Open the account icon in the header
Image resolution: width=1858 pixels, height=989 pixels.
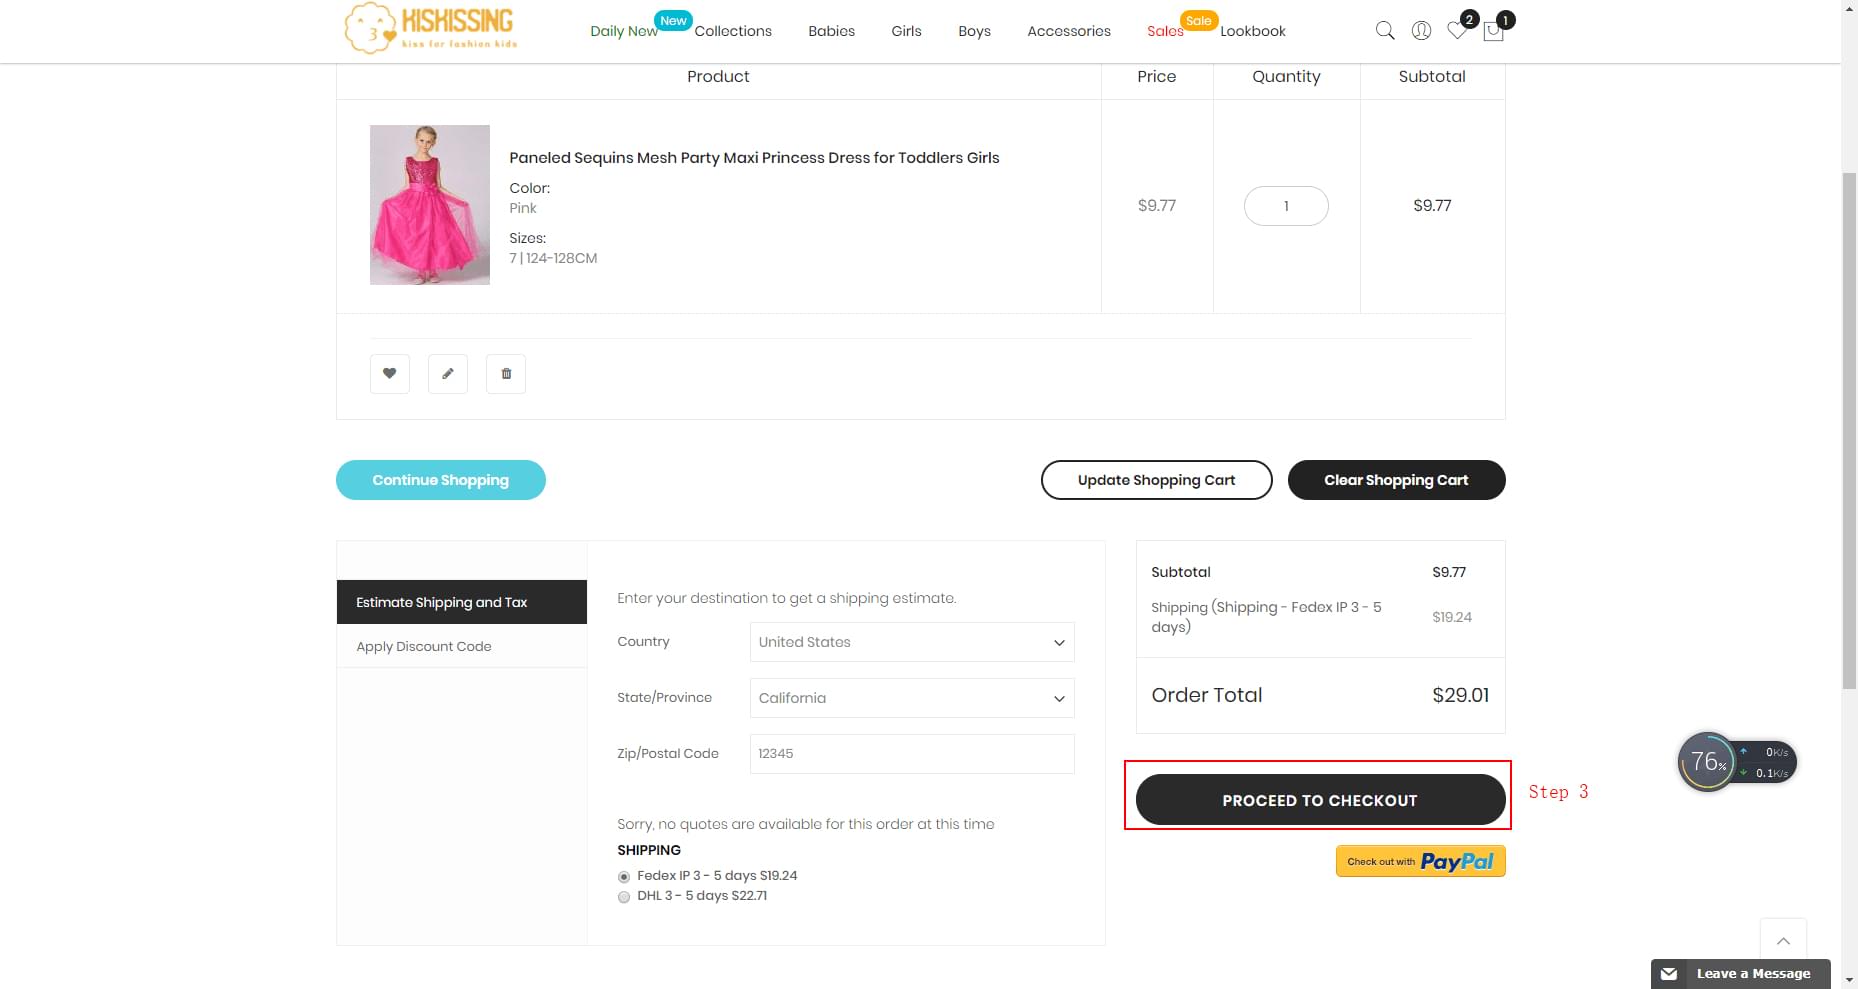point(1421,30)
